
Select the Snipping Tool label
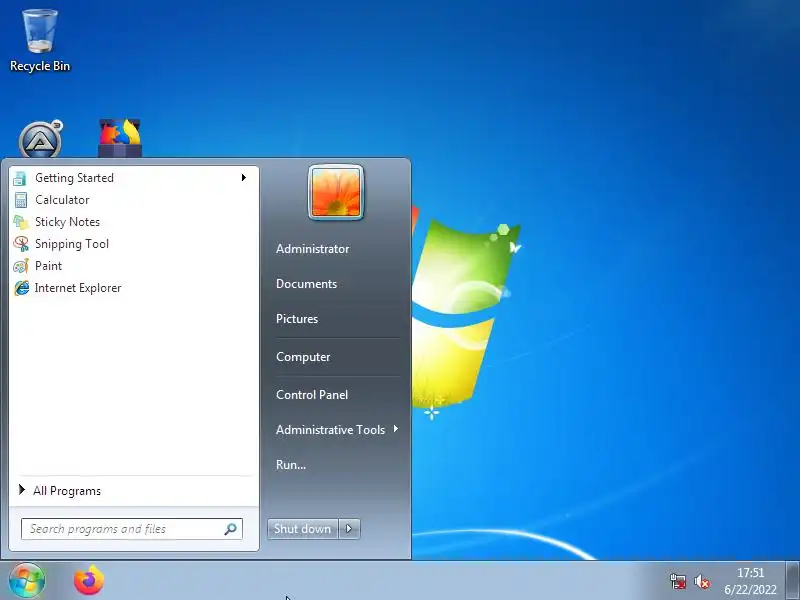72,244
